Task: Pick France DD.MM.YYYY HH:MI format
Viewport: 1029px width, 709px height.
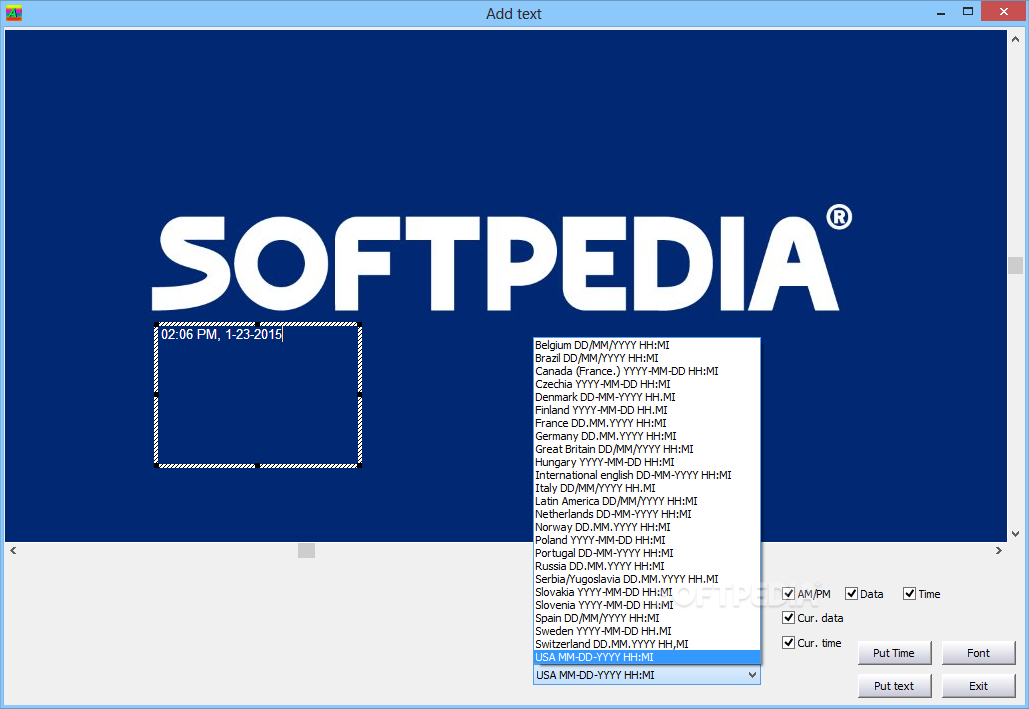Action: point(646,423)
